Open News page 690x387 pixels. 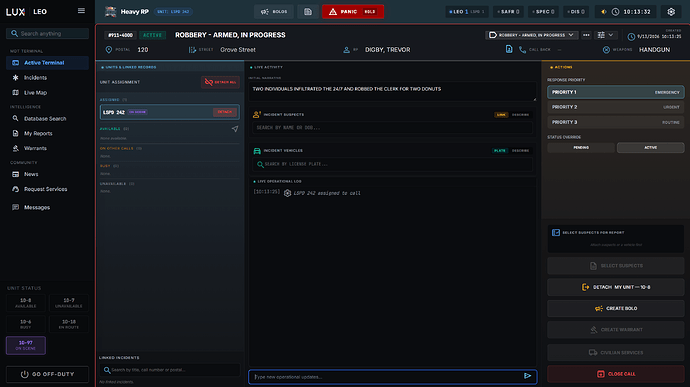(x=48, y=174)
